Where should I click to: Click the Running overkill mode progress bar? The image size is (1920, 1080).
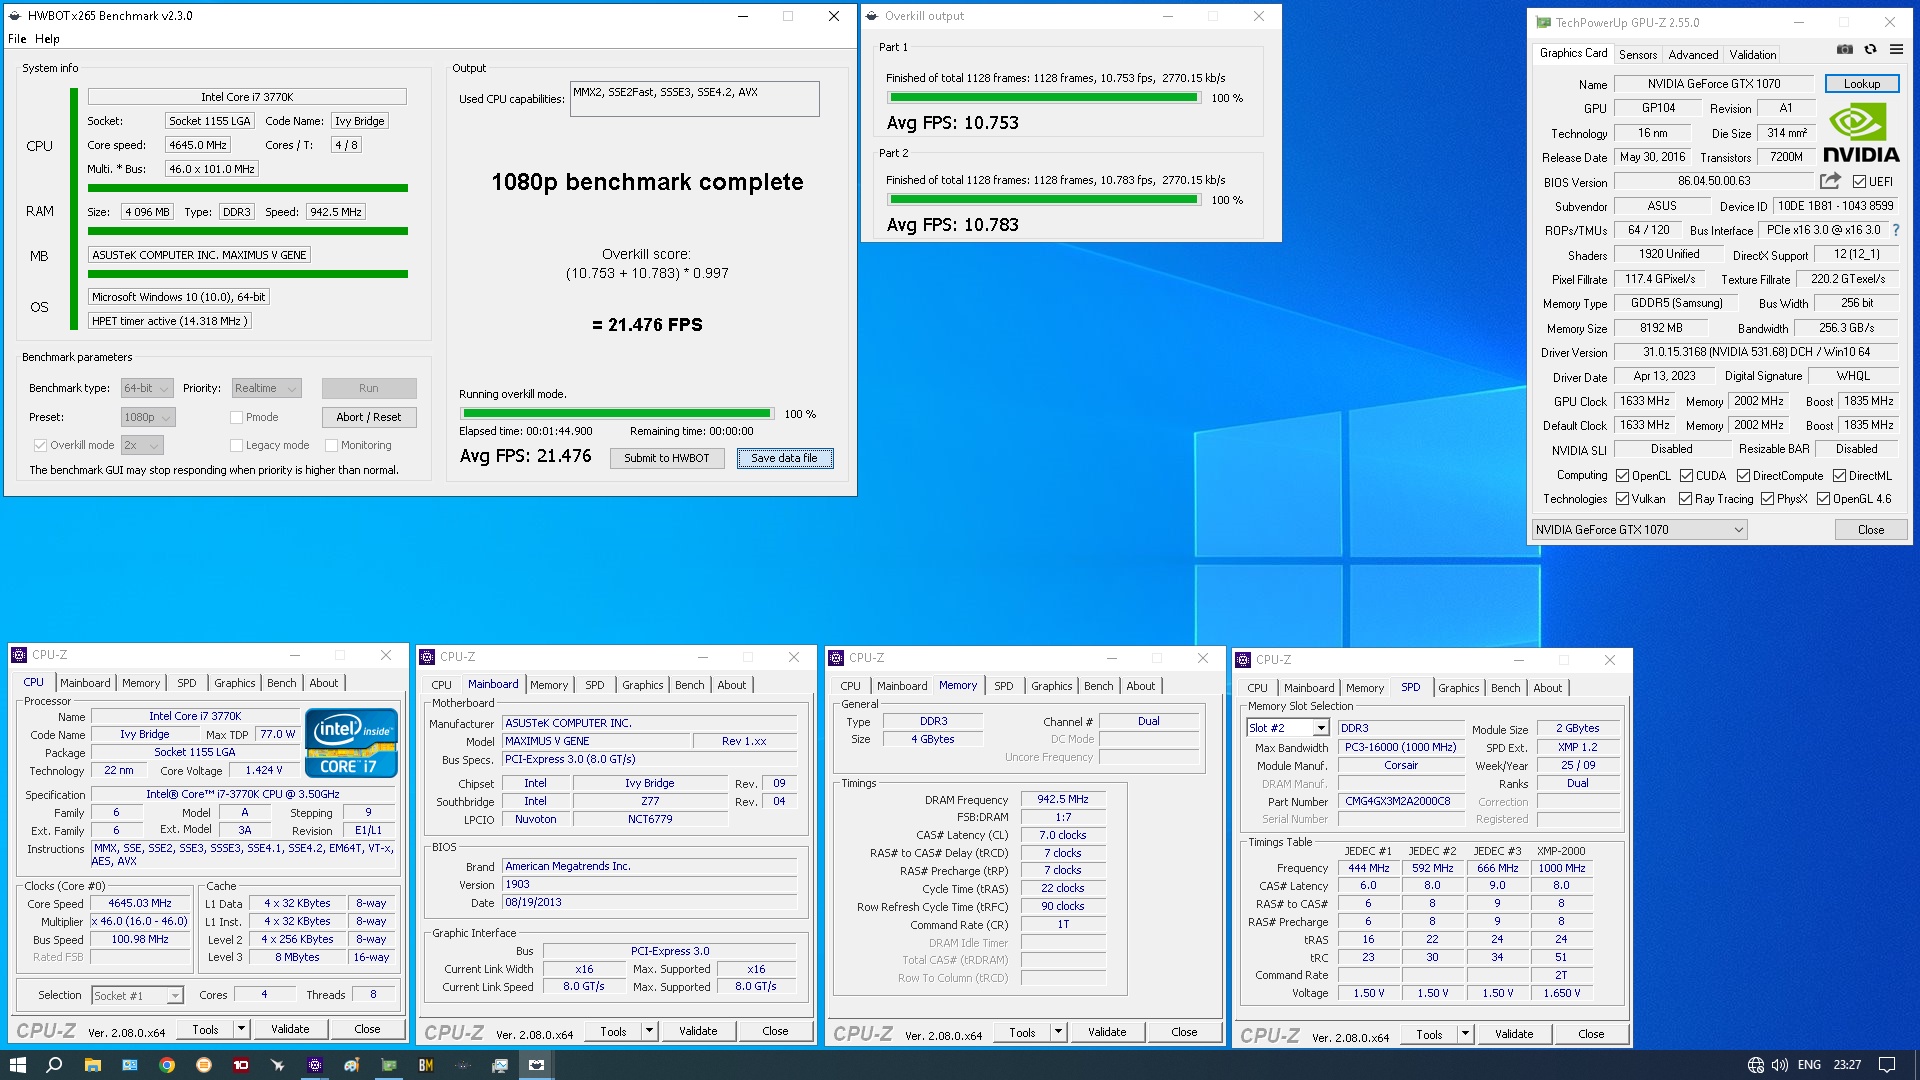click(617, 414)
